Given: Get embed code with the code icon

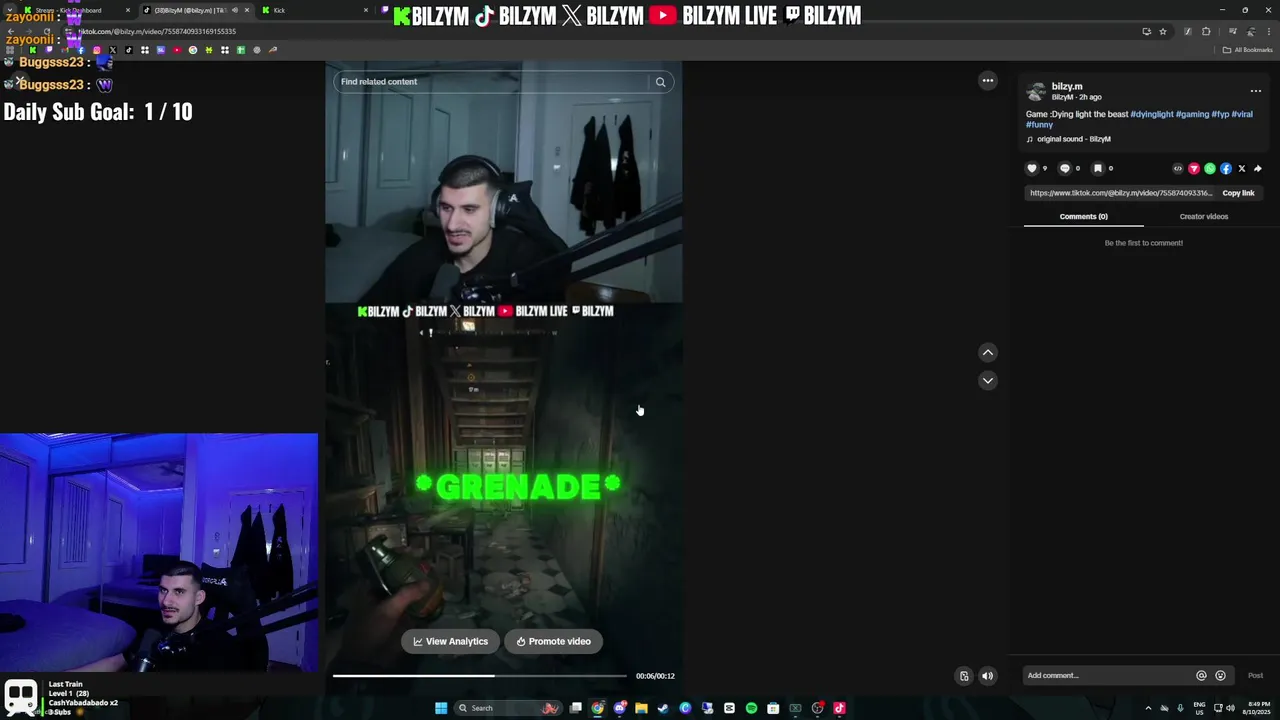Looking at the screenshot, I should click(x=1178, y=168).
